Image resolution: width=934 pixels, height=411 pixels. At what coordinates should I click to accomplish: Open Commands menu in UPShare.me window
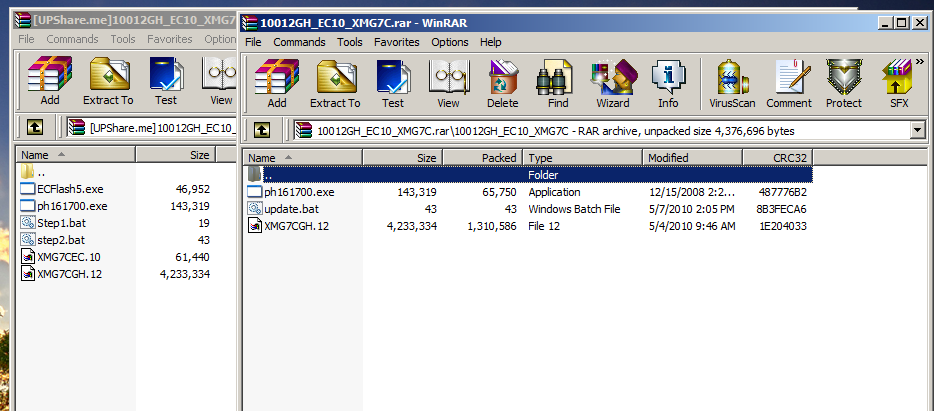tap(72, 39)
